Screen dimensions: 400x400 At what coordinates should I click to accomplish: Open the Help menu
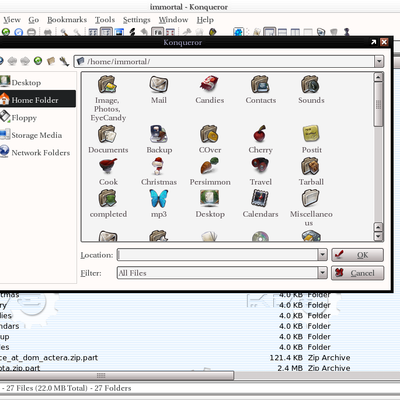205,20
